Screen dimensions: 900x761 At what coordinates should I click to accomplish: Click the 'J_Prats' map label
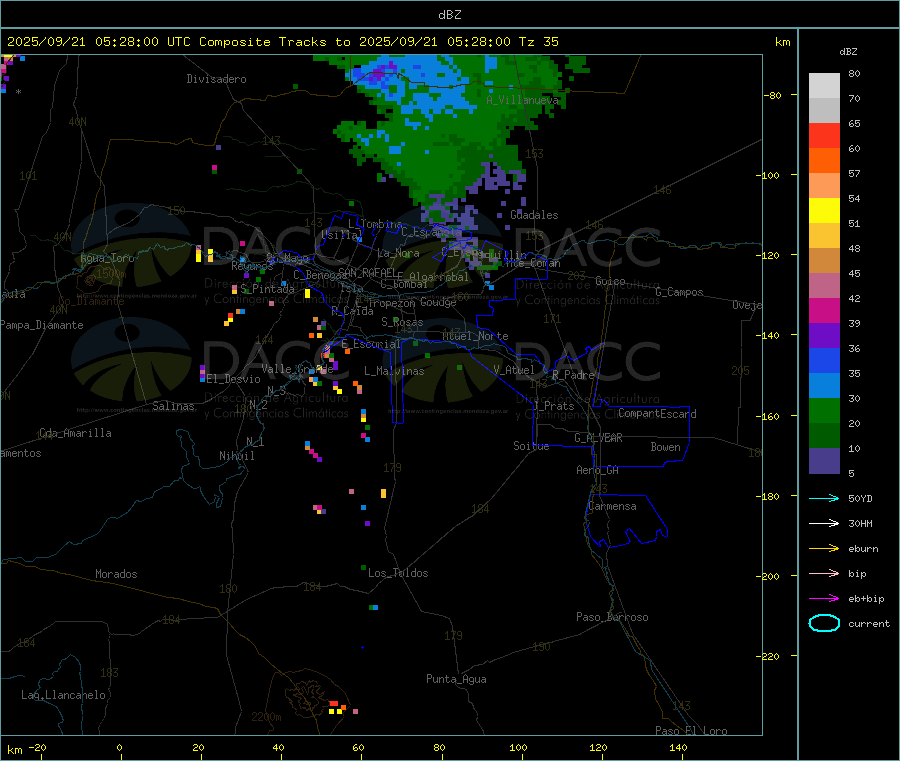pyautogui.click(x=553, y=405)
